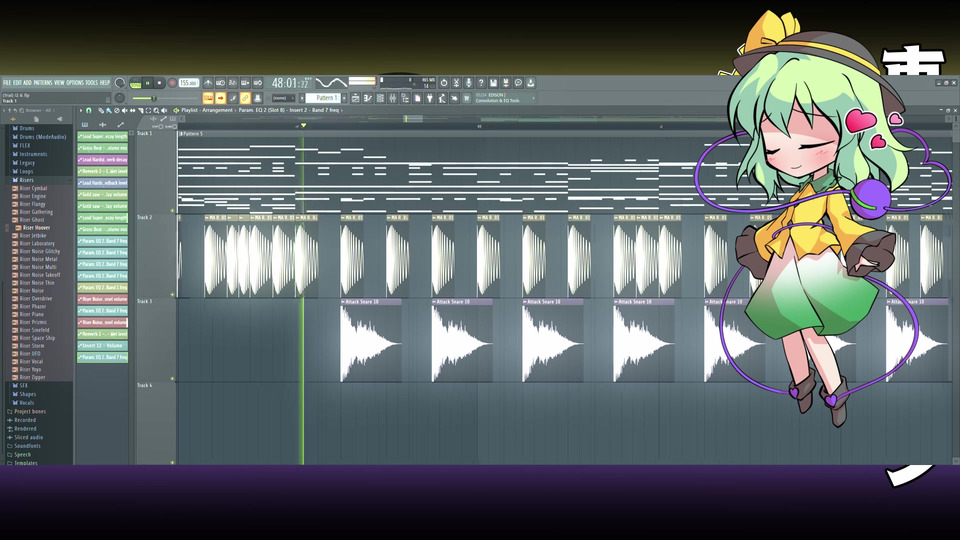Open the VIEW menu
The width and height of the screenshot is (960, 540).
(x=59, y=83)
